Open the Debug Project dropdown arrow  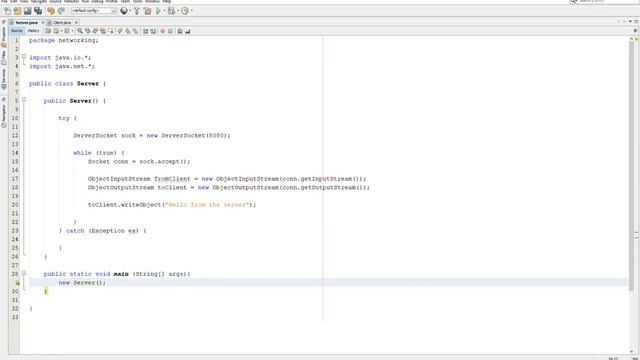[178, 11]
